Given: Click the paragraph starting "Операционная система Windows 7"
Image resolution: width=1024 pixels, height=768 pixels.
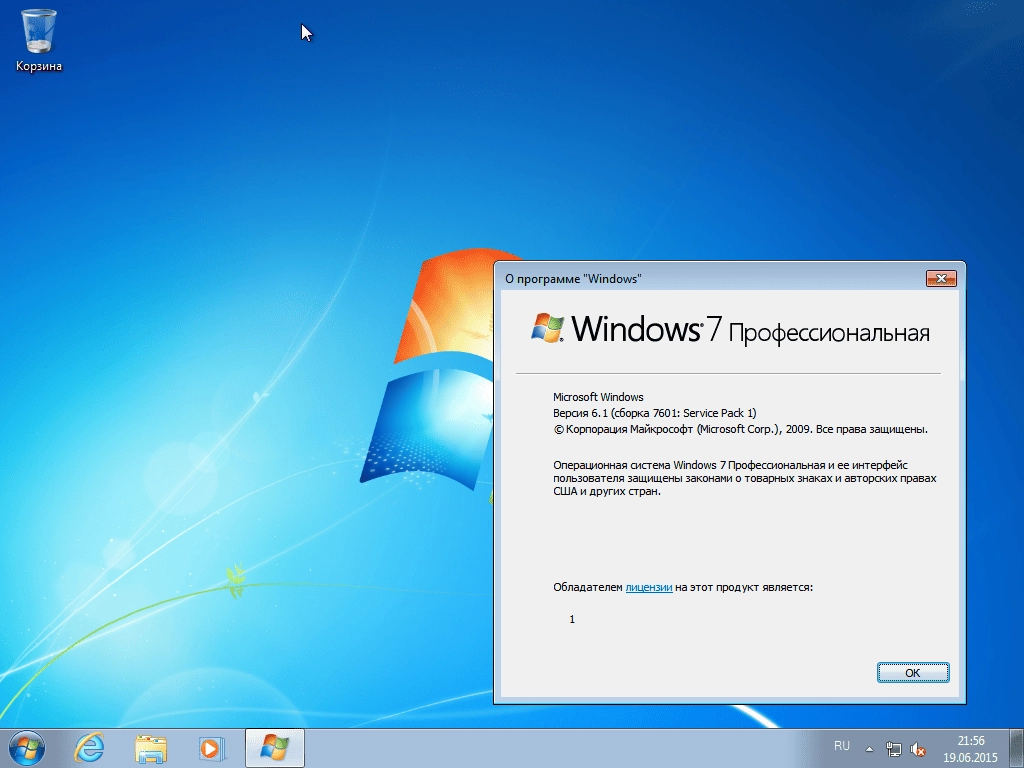Looking at the screenshot, I should click(744, 478).
